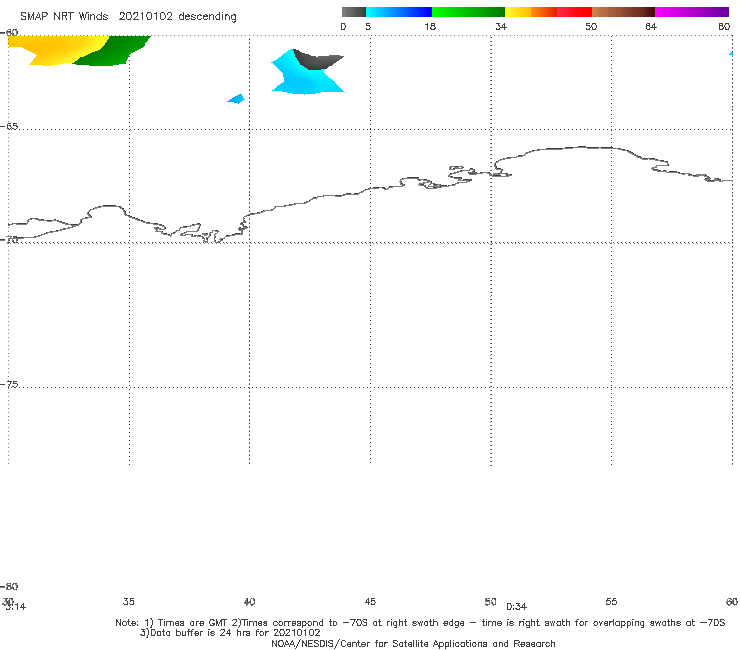
Task: Click the gray 0–5 segment of the color bar
Action: coord(353,12)
